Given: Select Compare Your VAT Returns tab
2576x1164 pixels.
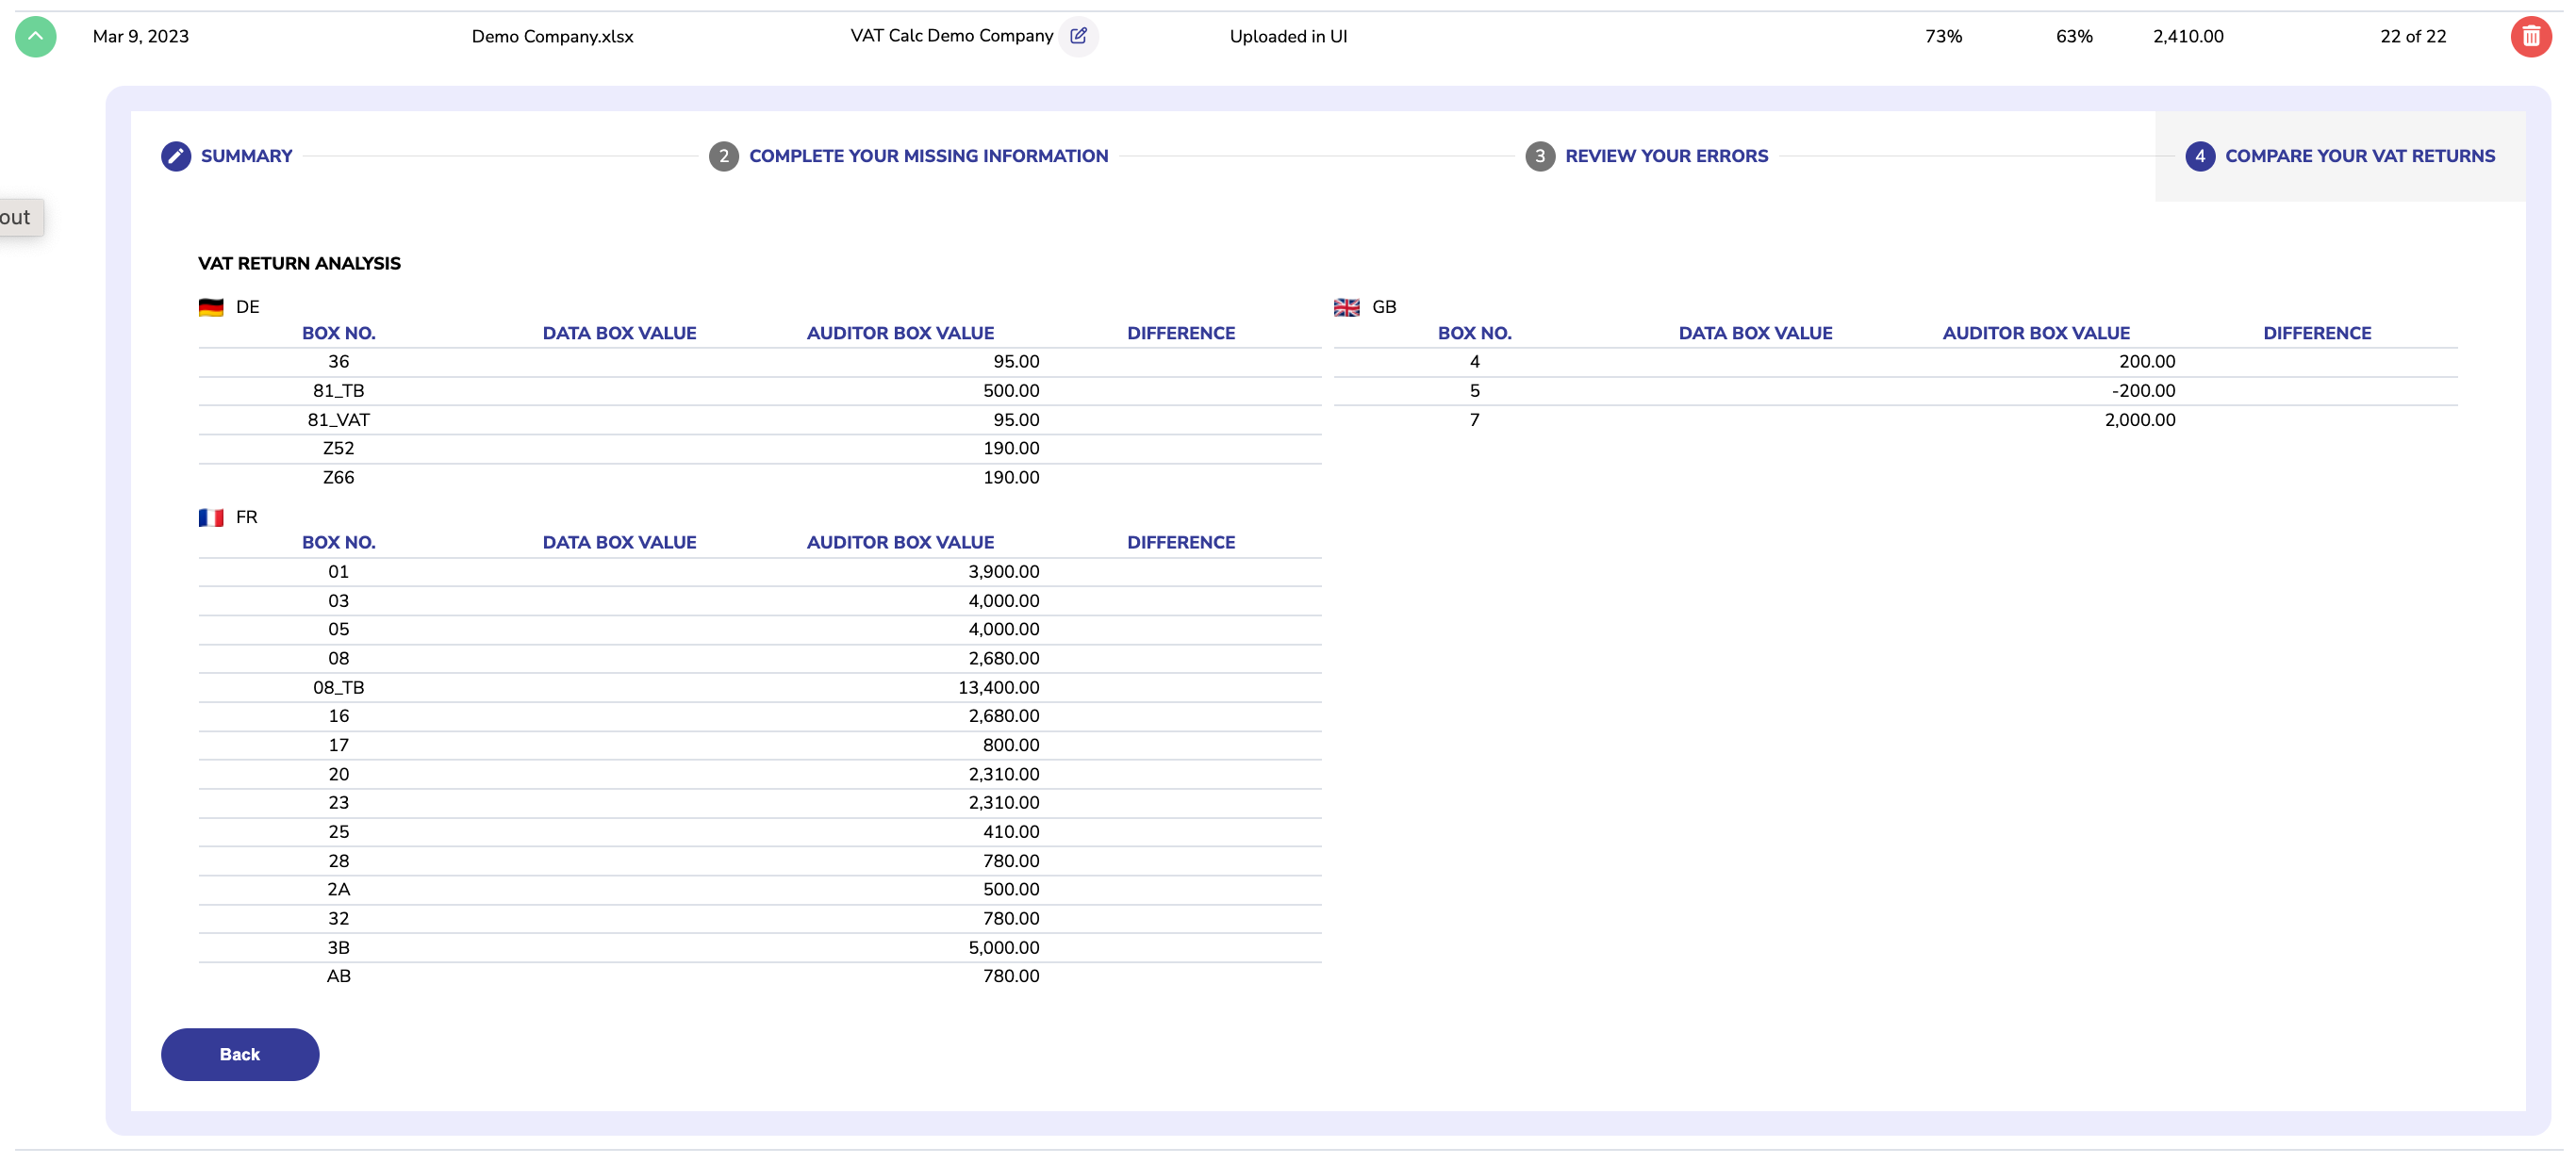Looking at the screenshot, I should [2359, 156].
